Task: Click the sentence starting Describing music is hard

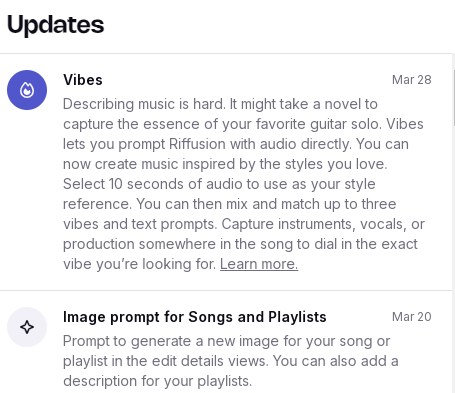Action: pos(144,104)
